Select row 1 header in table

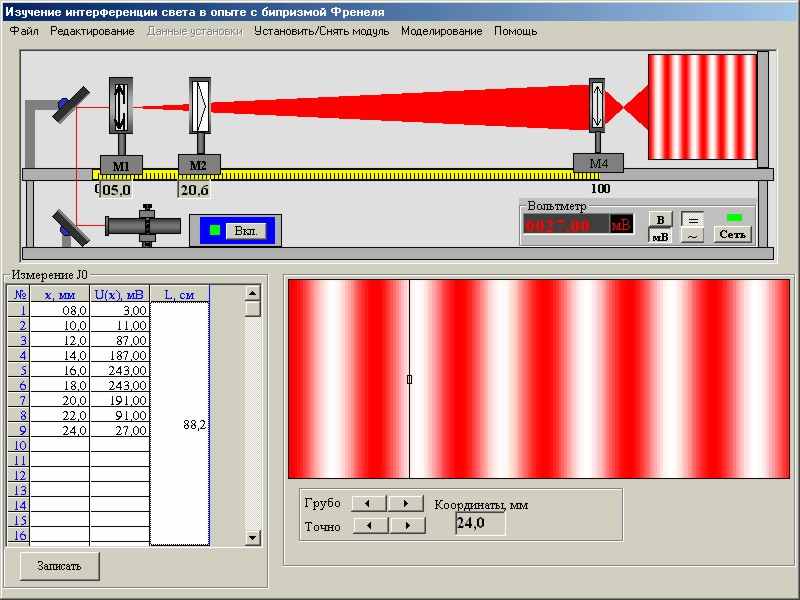point(19,310)
